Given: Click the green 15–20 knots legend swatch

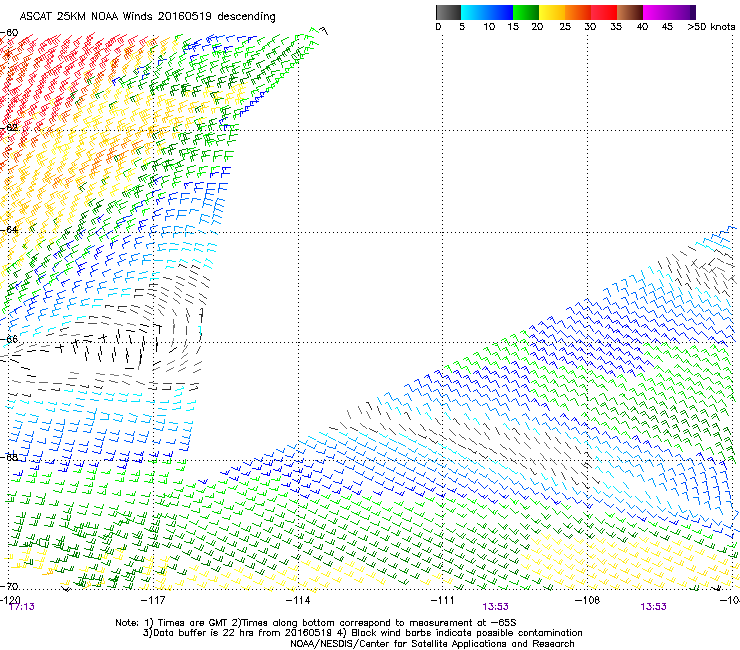Looking at the screenshot, I should [x=526, y=12].
